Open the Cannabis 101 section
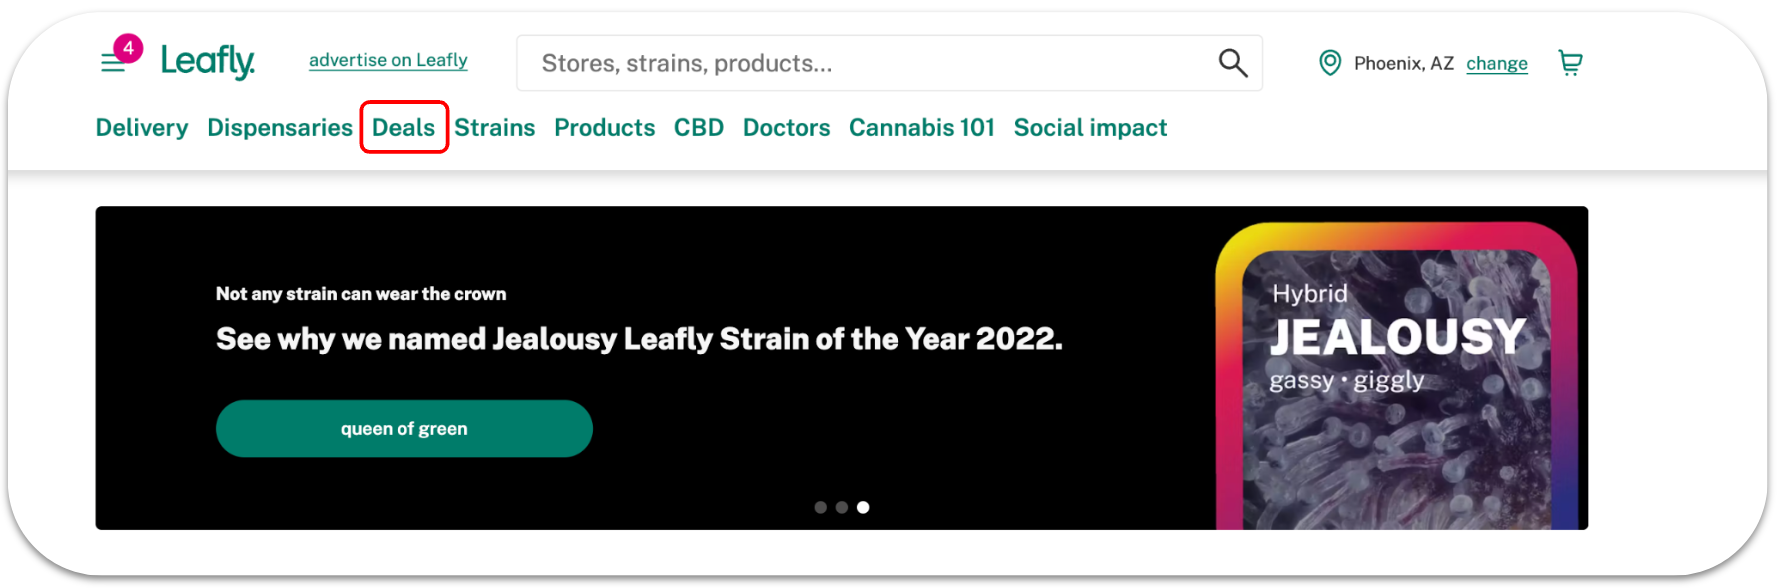This screenshot has width=1780, height=588. click(922, 128)
